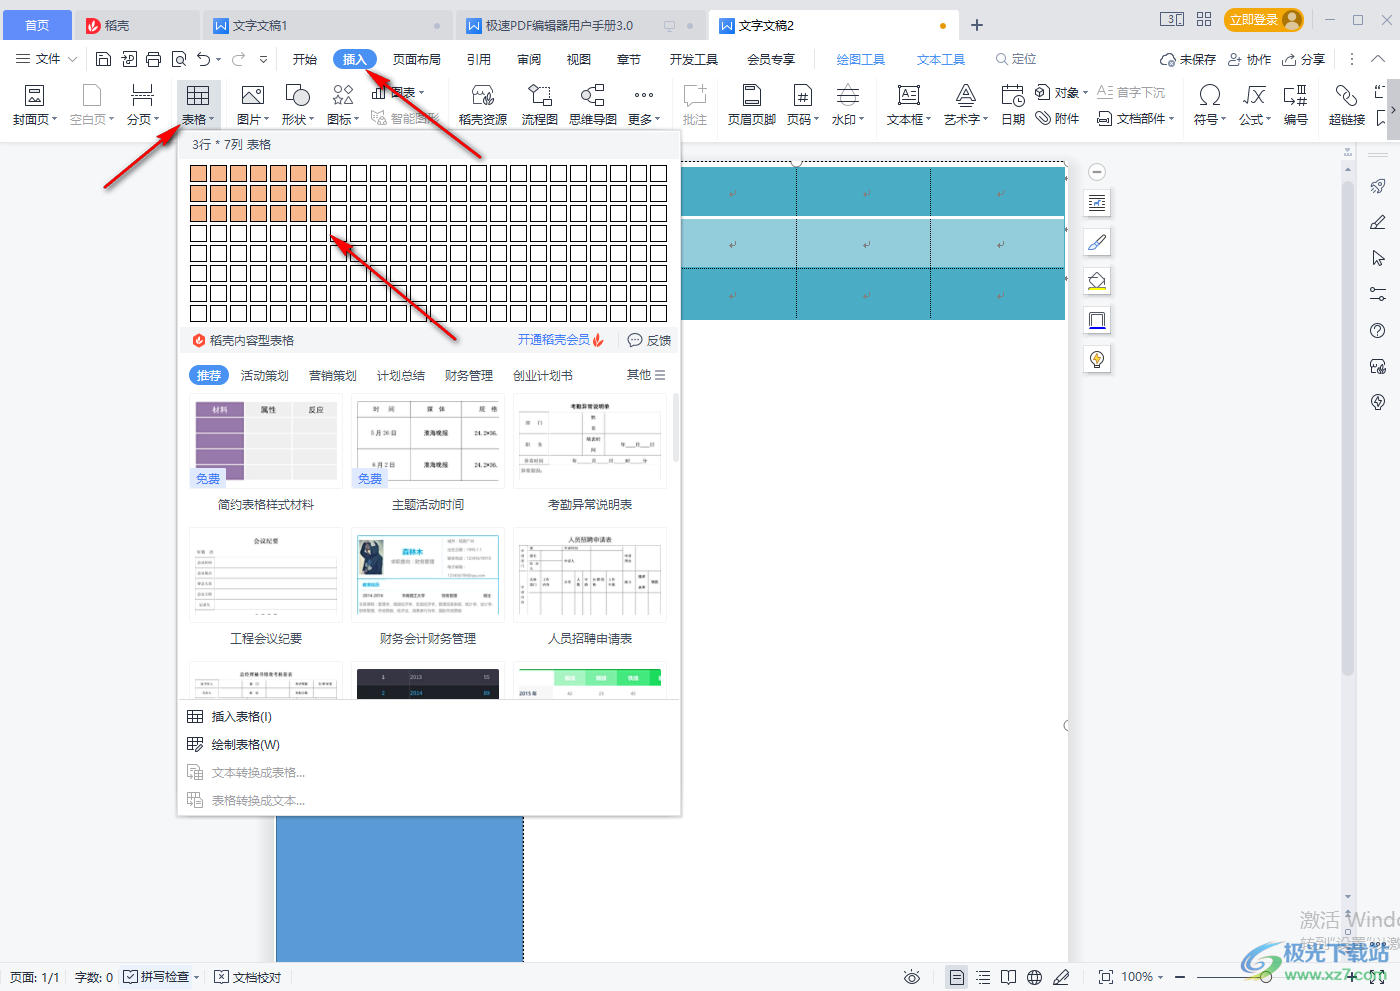Click the 立即登录 login button
Screen dimensions: 1400x991
(1264, 20)
